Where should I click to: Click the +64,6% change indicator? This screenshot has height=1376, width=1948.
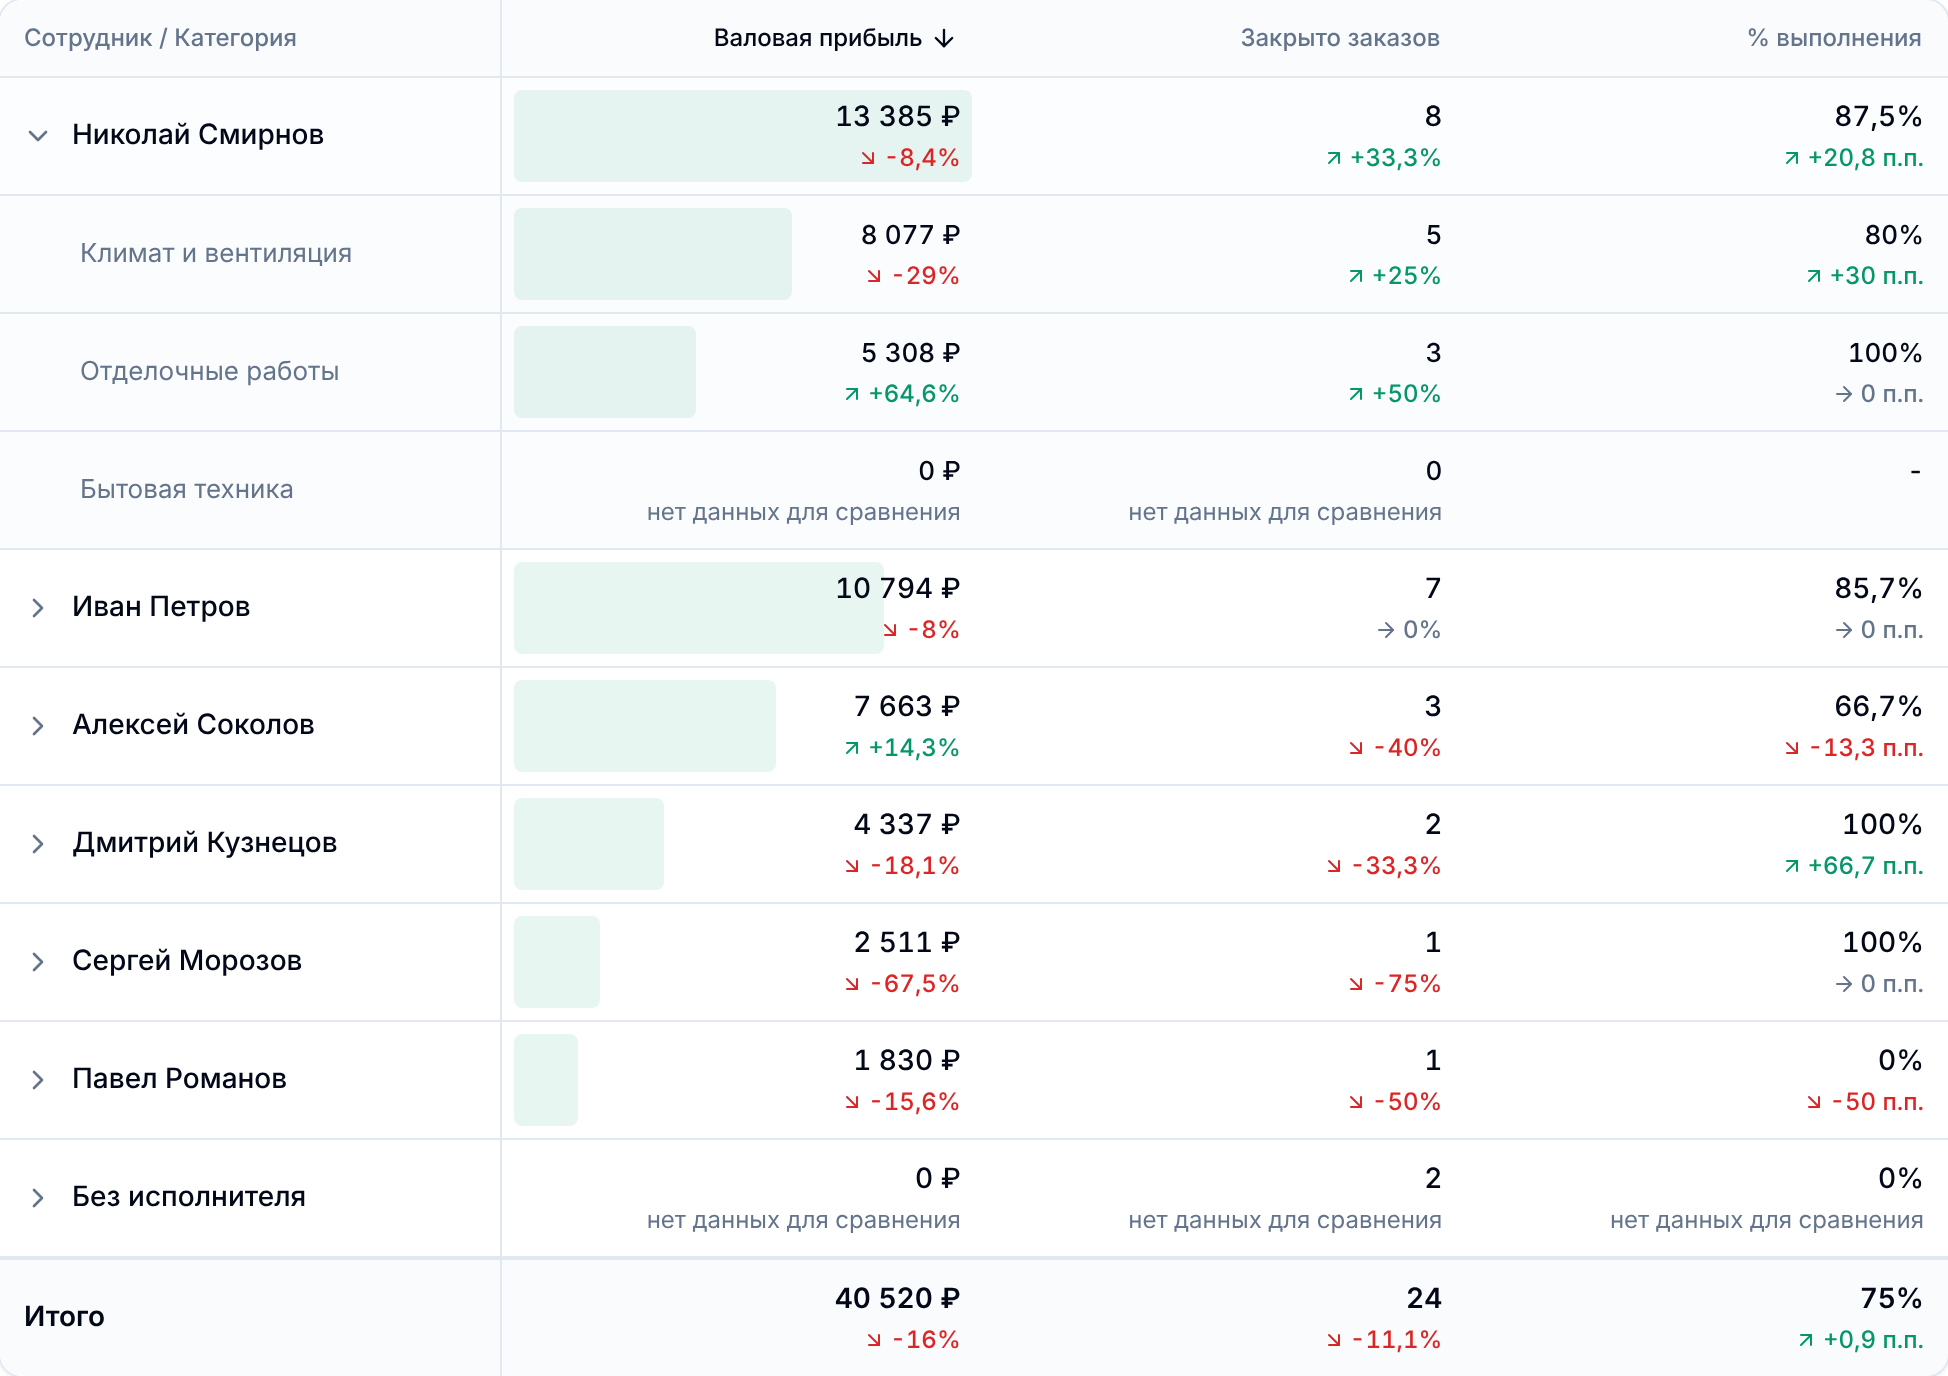(x=902, y=394)
